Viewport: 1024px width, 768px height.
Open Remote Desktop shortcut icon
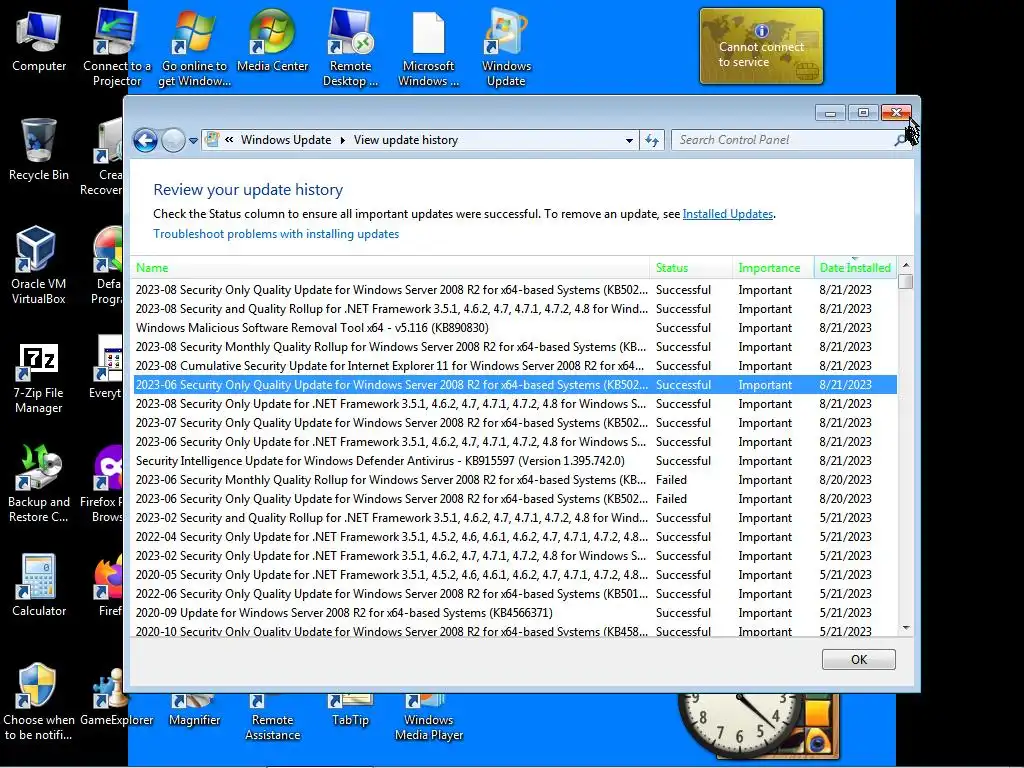pyautogui.click(x=350, y=46)
